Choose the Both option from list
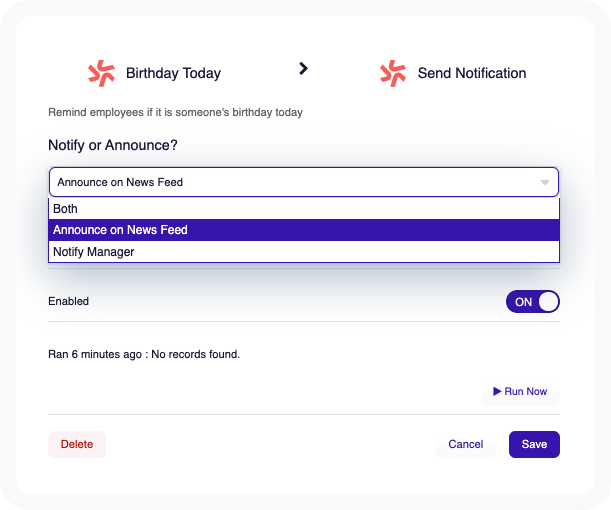Image resolution: width=611 pixels, height=510 pixels. 304,209
